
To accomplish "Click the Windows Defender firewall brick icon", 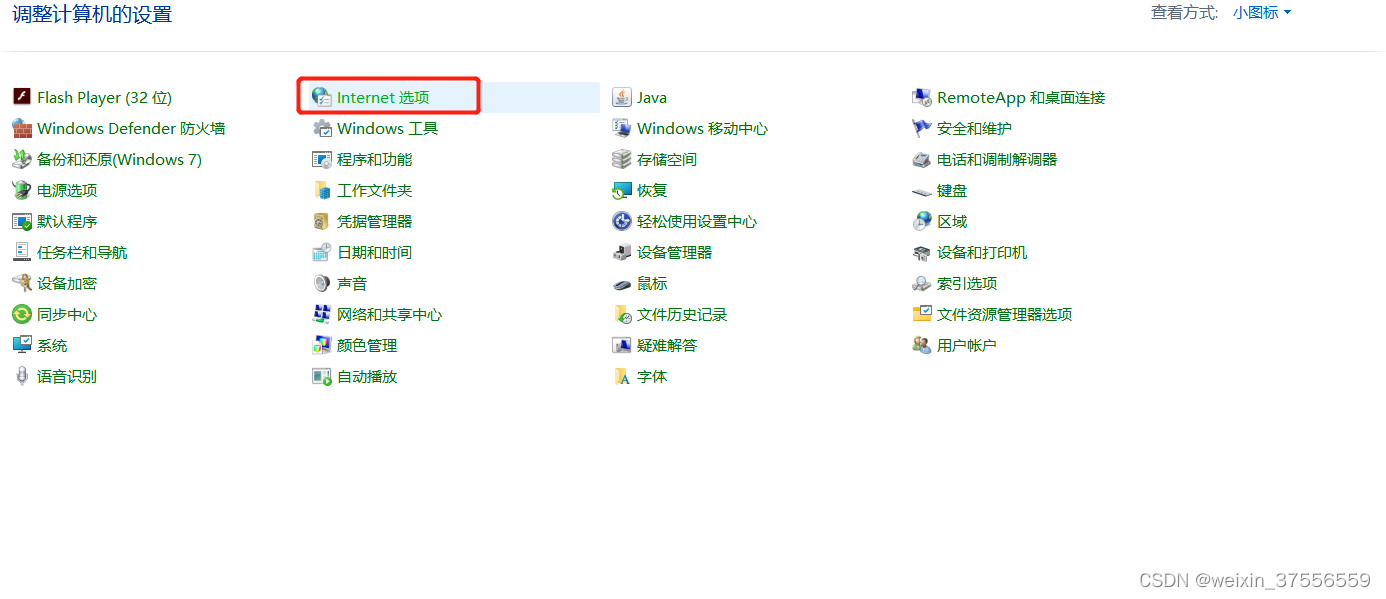I will (x=21, y=128).
